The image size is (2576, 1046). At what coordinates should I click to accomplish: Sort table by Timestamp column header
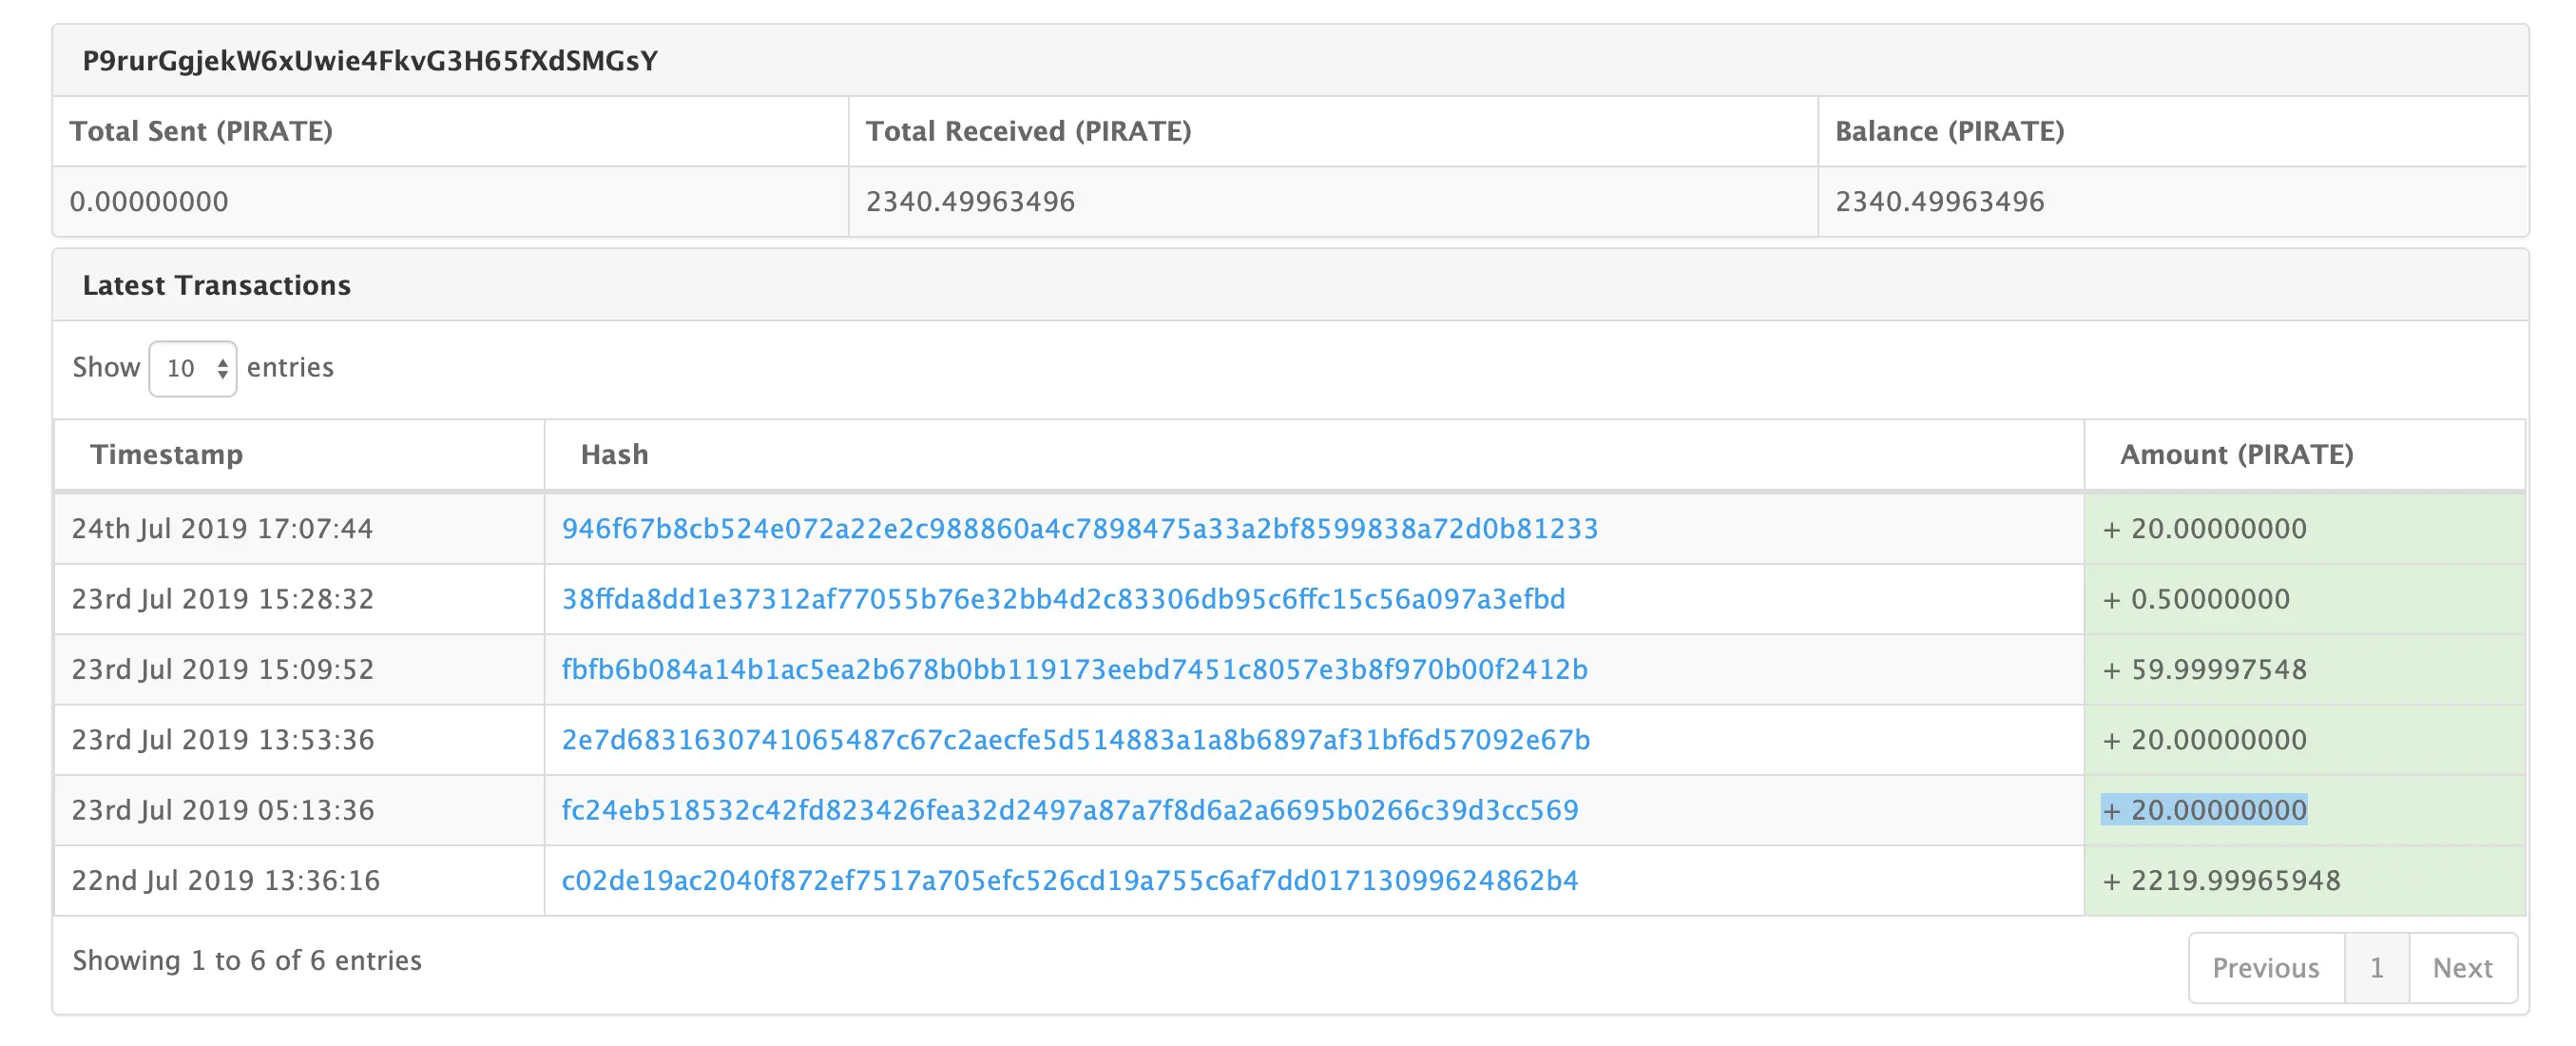pyautogui.click(x=299, y=454)
